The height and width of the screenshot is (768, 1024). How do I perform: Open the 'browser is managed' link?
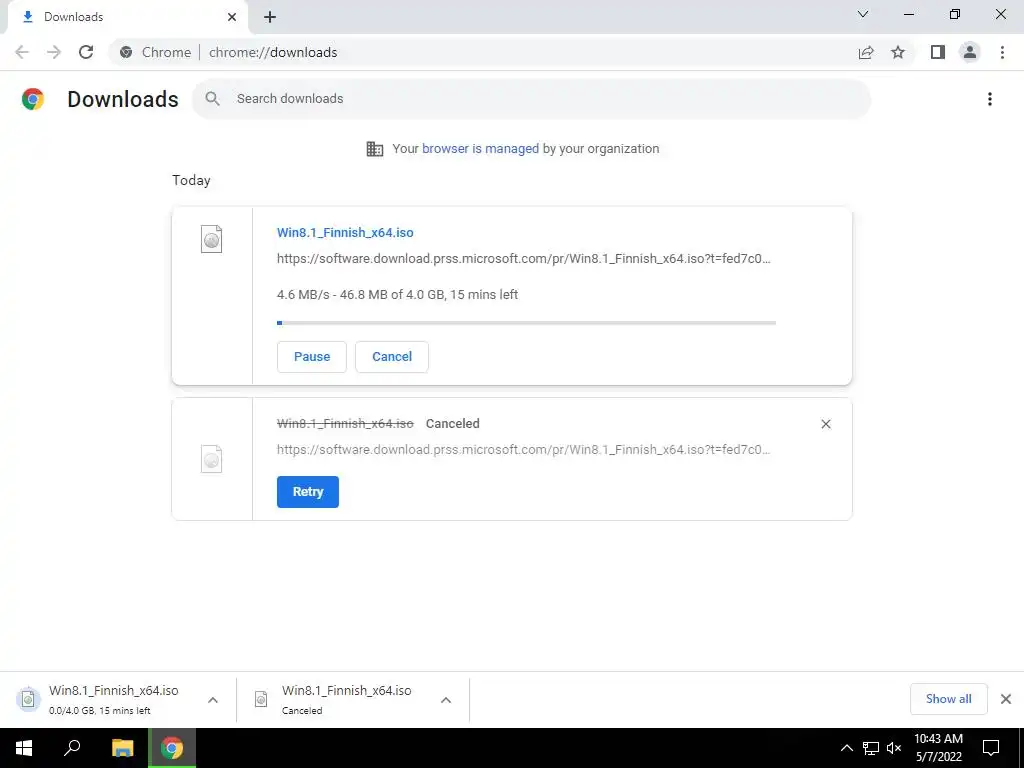click(480, 149)
